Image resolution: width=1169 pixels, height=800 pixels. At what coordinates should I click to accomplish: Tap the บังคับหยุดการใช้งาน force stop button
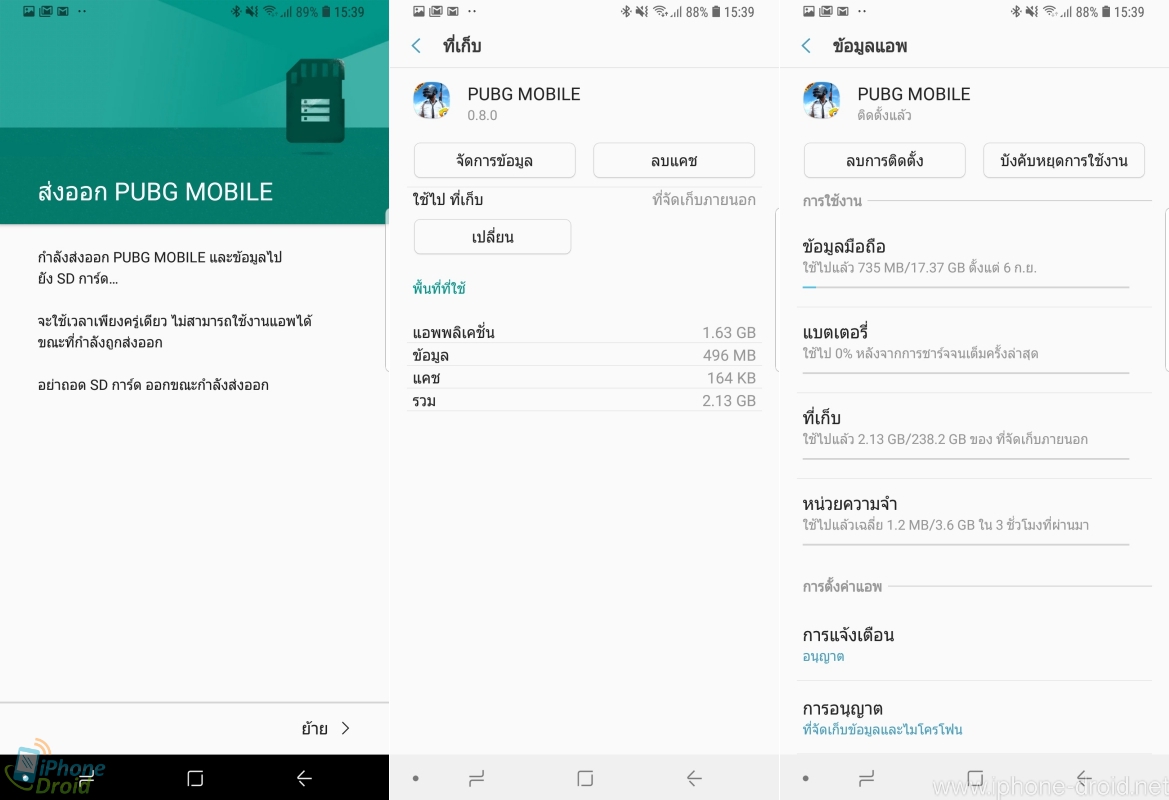[x=1064, y=160]
